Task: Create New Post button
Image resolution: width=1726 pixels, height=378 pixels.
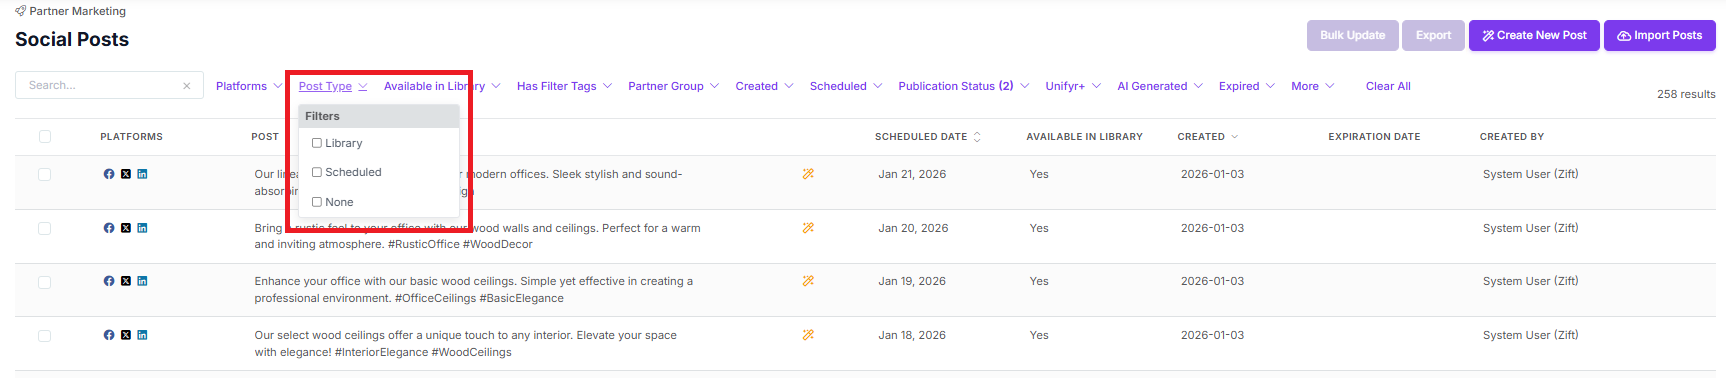Action: pyautogui.click(x=1534, y=35)
